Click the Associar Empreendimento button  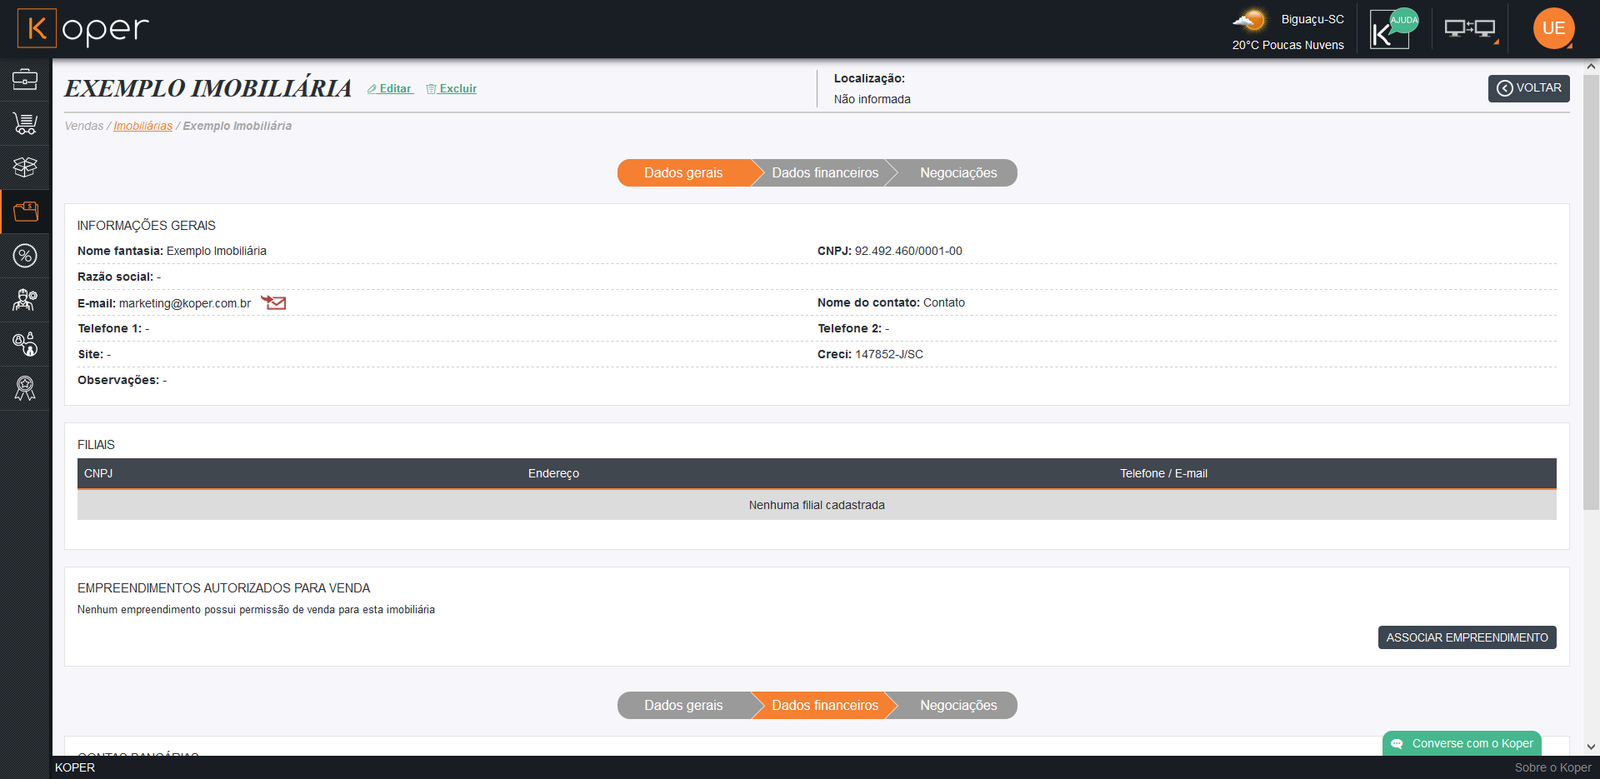click(x=1466, y=638)
